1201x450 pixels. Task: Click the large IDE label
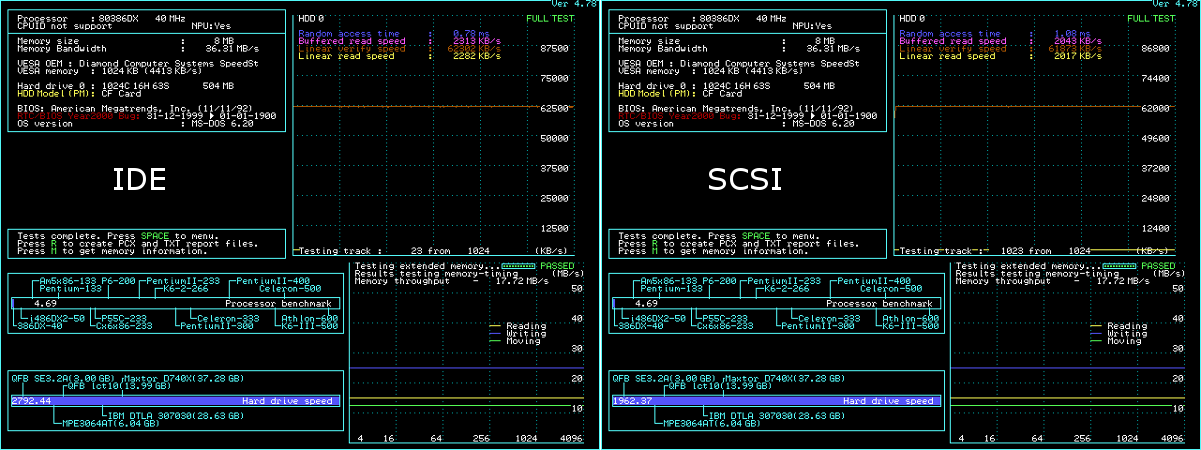pyautogui.click(x=139, y=180)
